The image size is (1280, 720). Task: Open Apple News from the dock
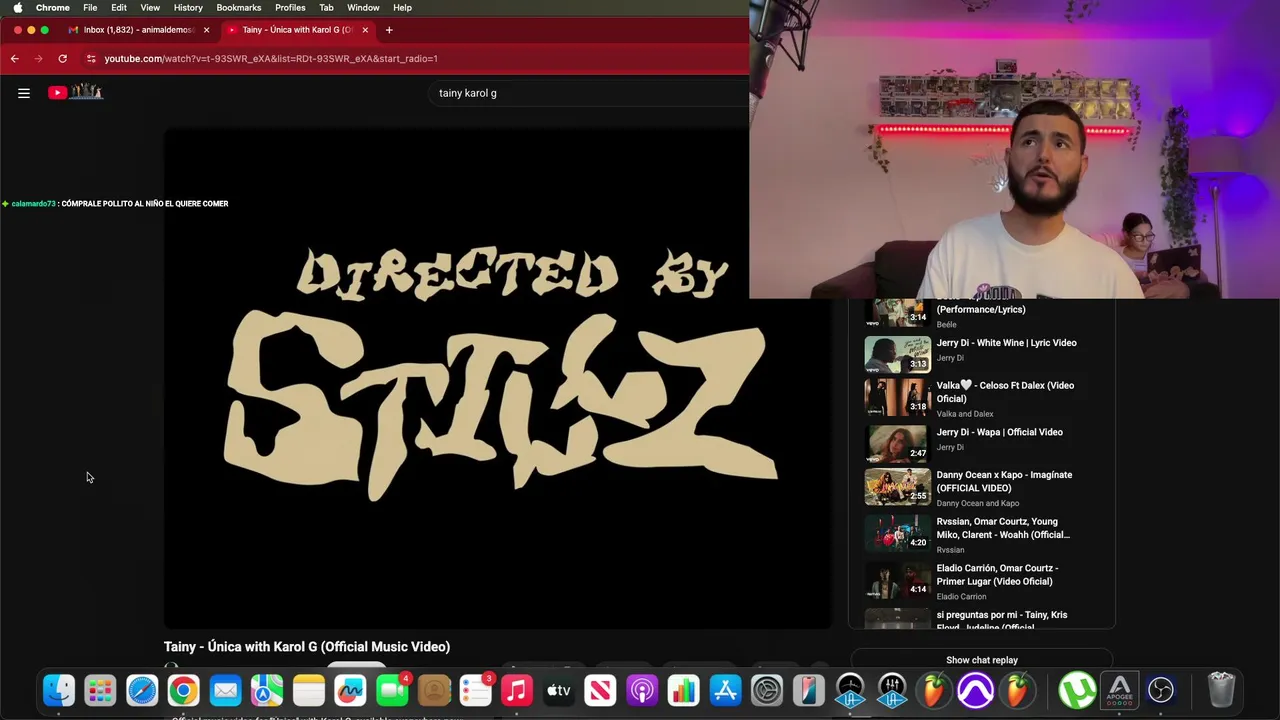tap(600, 690)
